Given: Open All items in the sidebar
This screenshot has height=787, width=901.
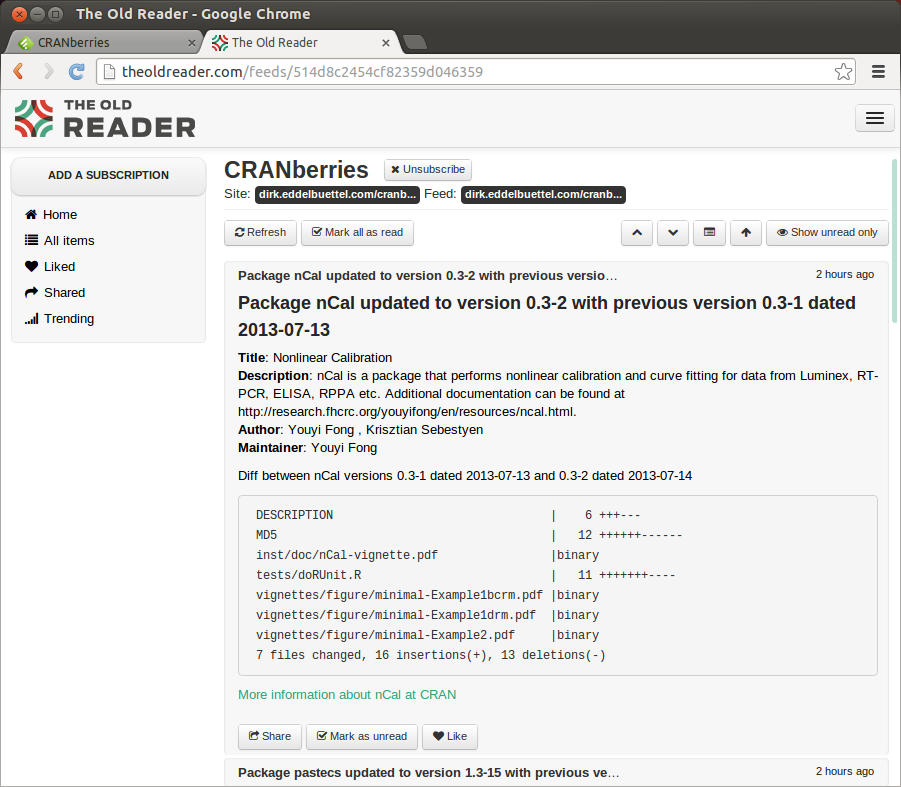Looking at the screenshot, I should [x=59, y=241].
